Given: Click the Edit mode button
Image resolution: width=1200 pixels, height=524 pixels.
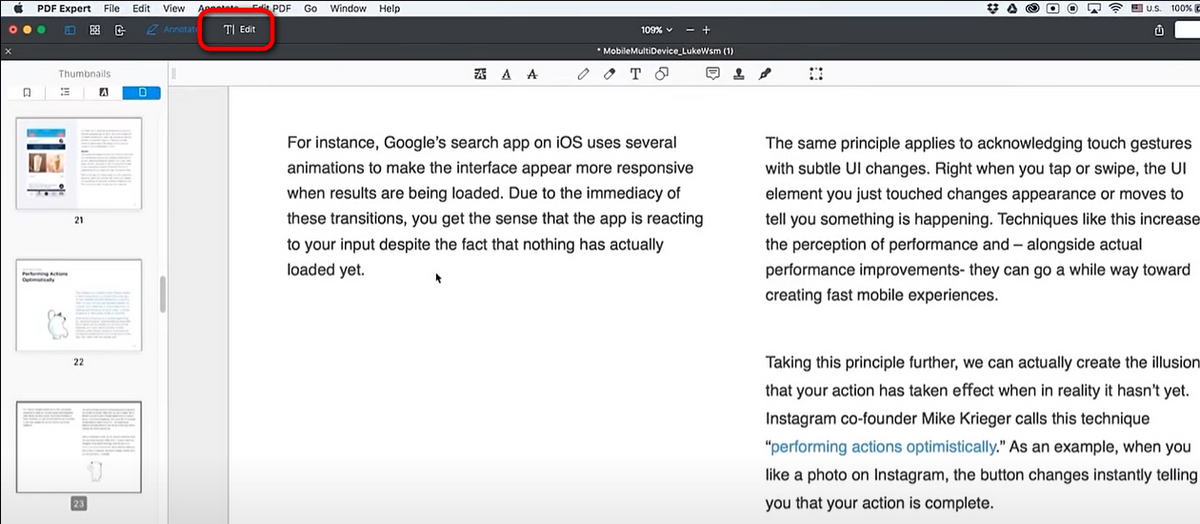Looking at the screenshot, I should (x=239, y=30).
